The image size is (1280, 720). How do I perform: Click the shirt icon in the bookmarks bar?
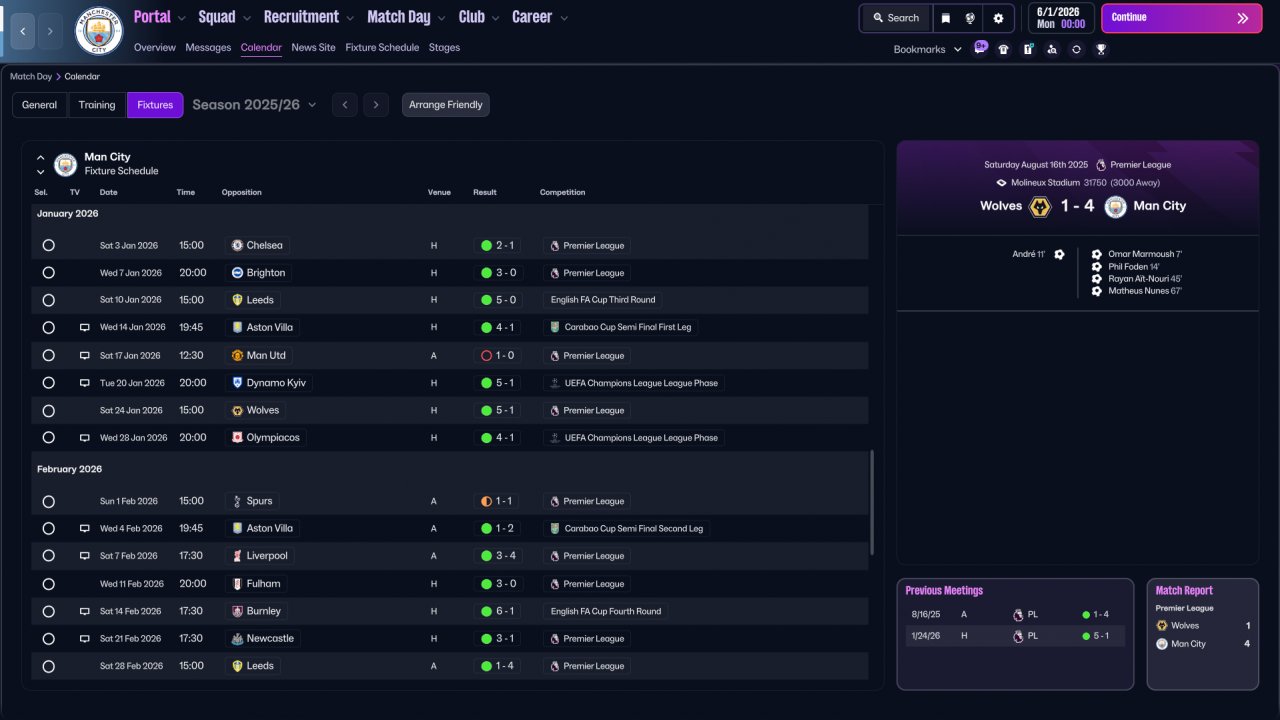tap(1004, 49)
